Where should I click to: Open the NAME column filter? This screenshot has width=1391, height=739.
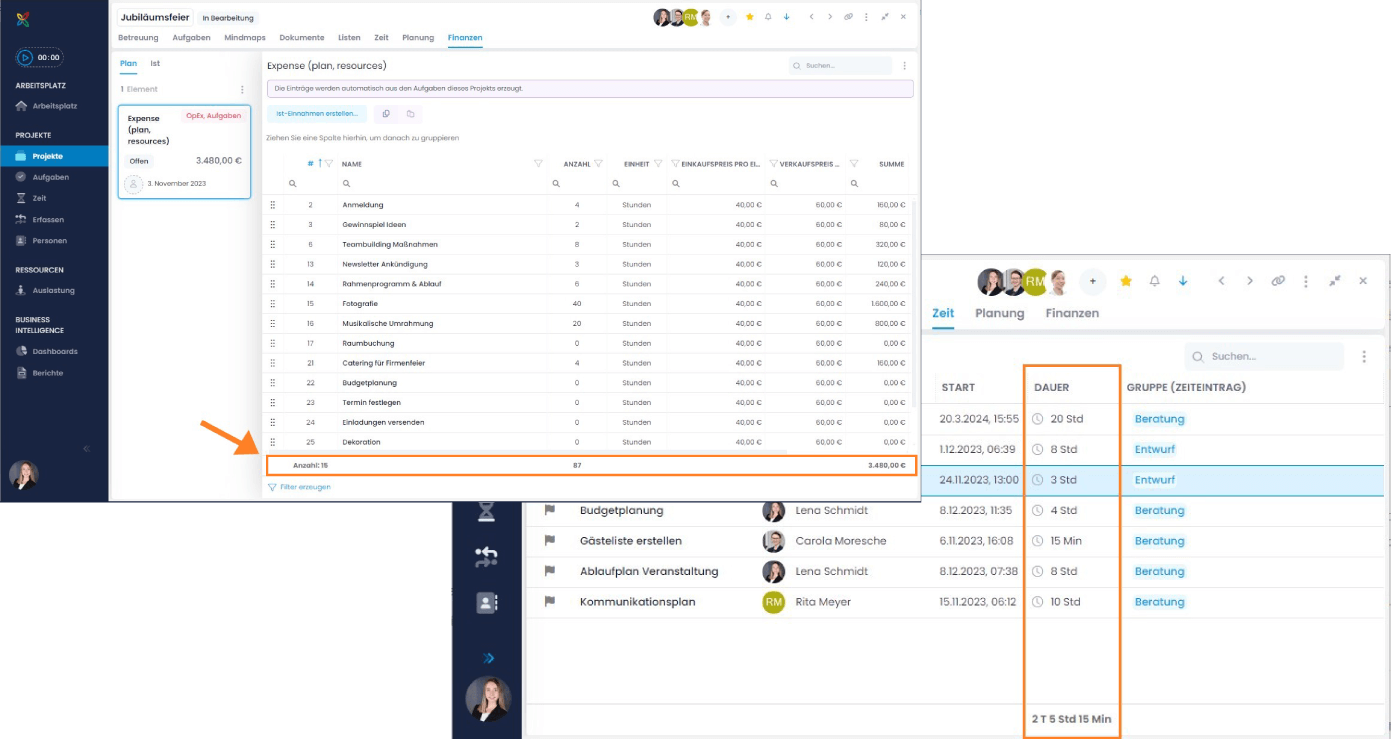pos(538,164)
